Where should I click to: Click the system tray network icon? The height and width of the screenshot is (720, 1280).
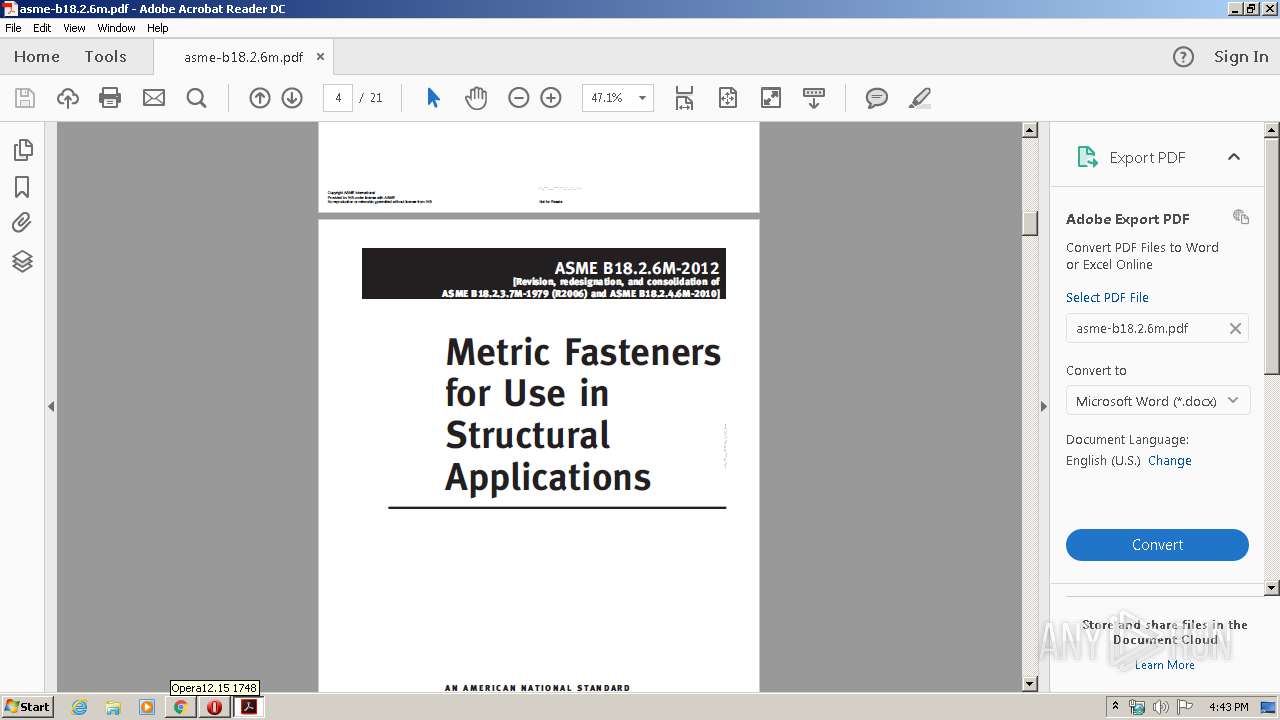tap(1138, 707)
